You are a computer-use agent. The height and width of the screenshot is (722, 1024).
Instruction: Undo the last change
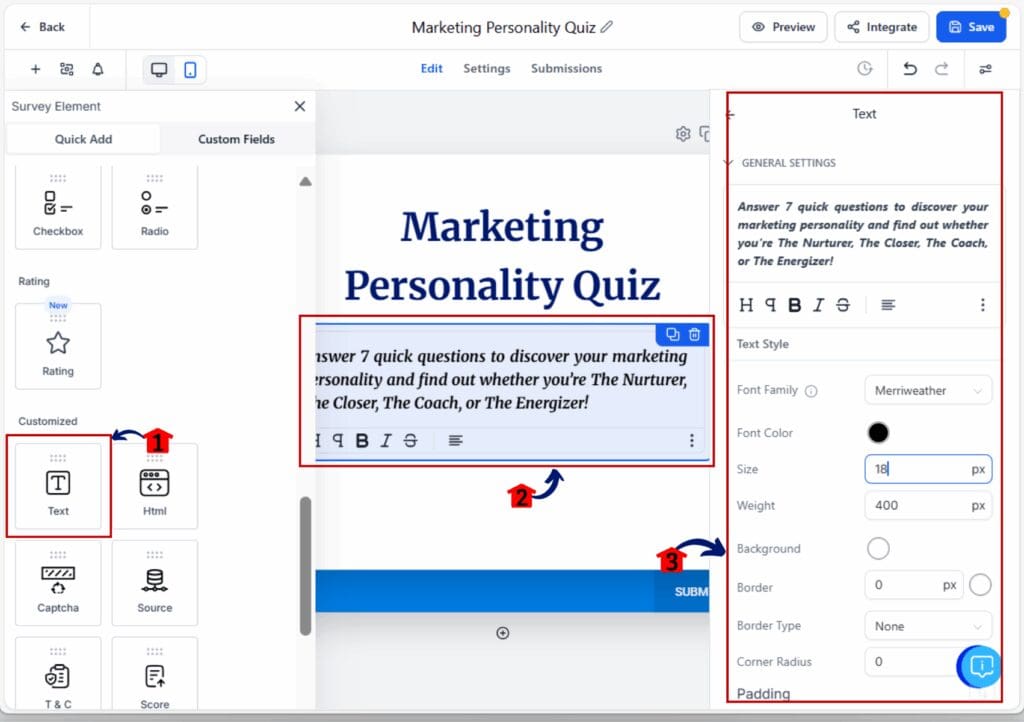pos(910,69)
